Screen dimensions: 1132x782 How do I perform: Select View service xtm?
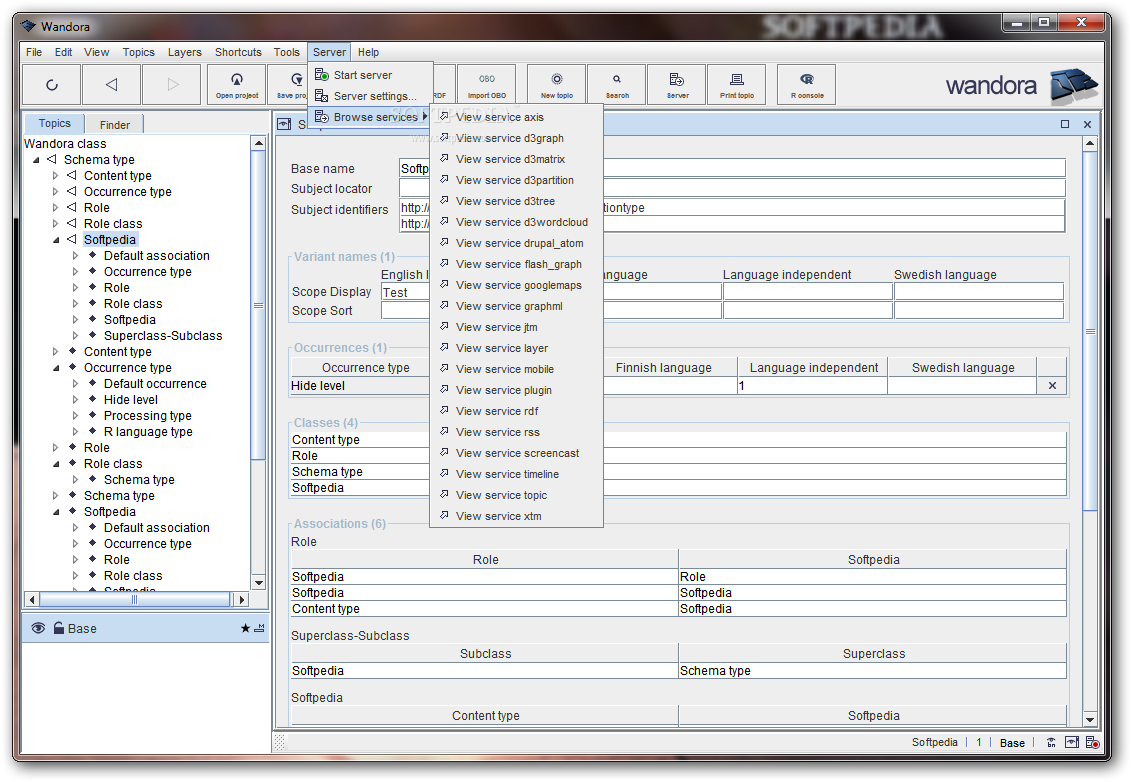[x=516, y=516]
